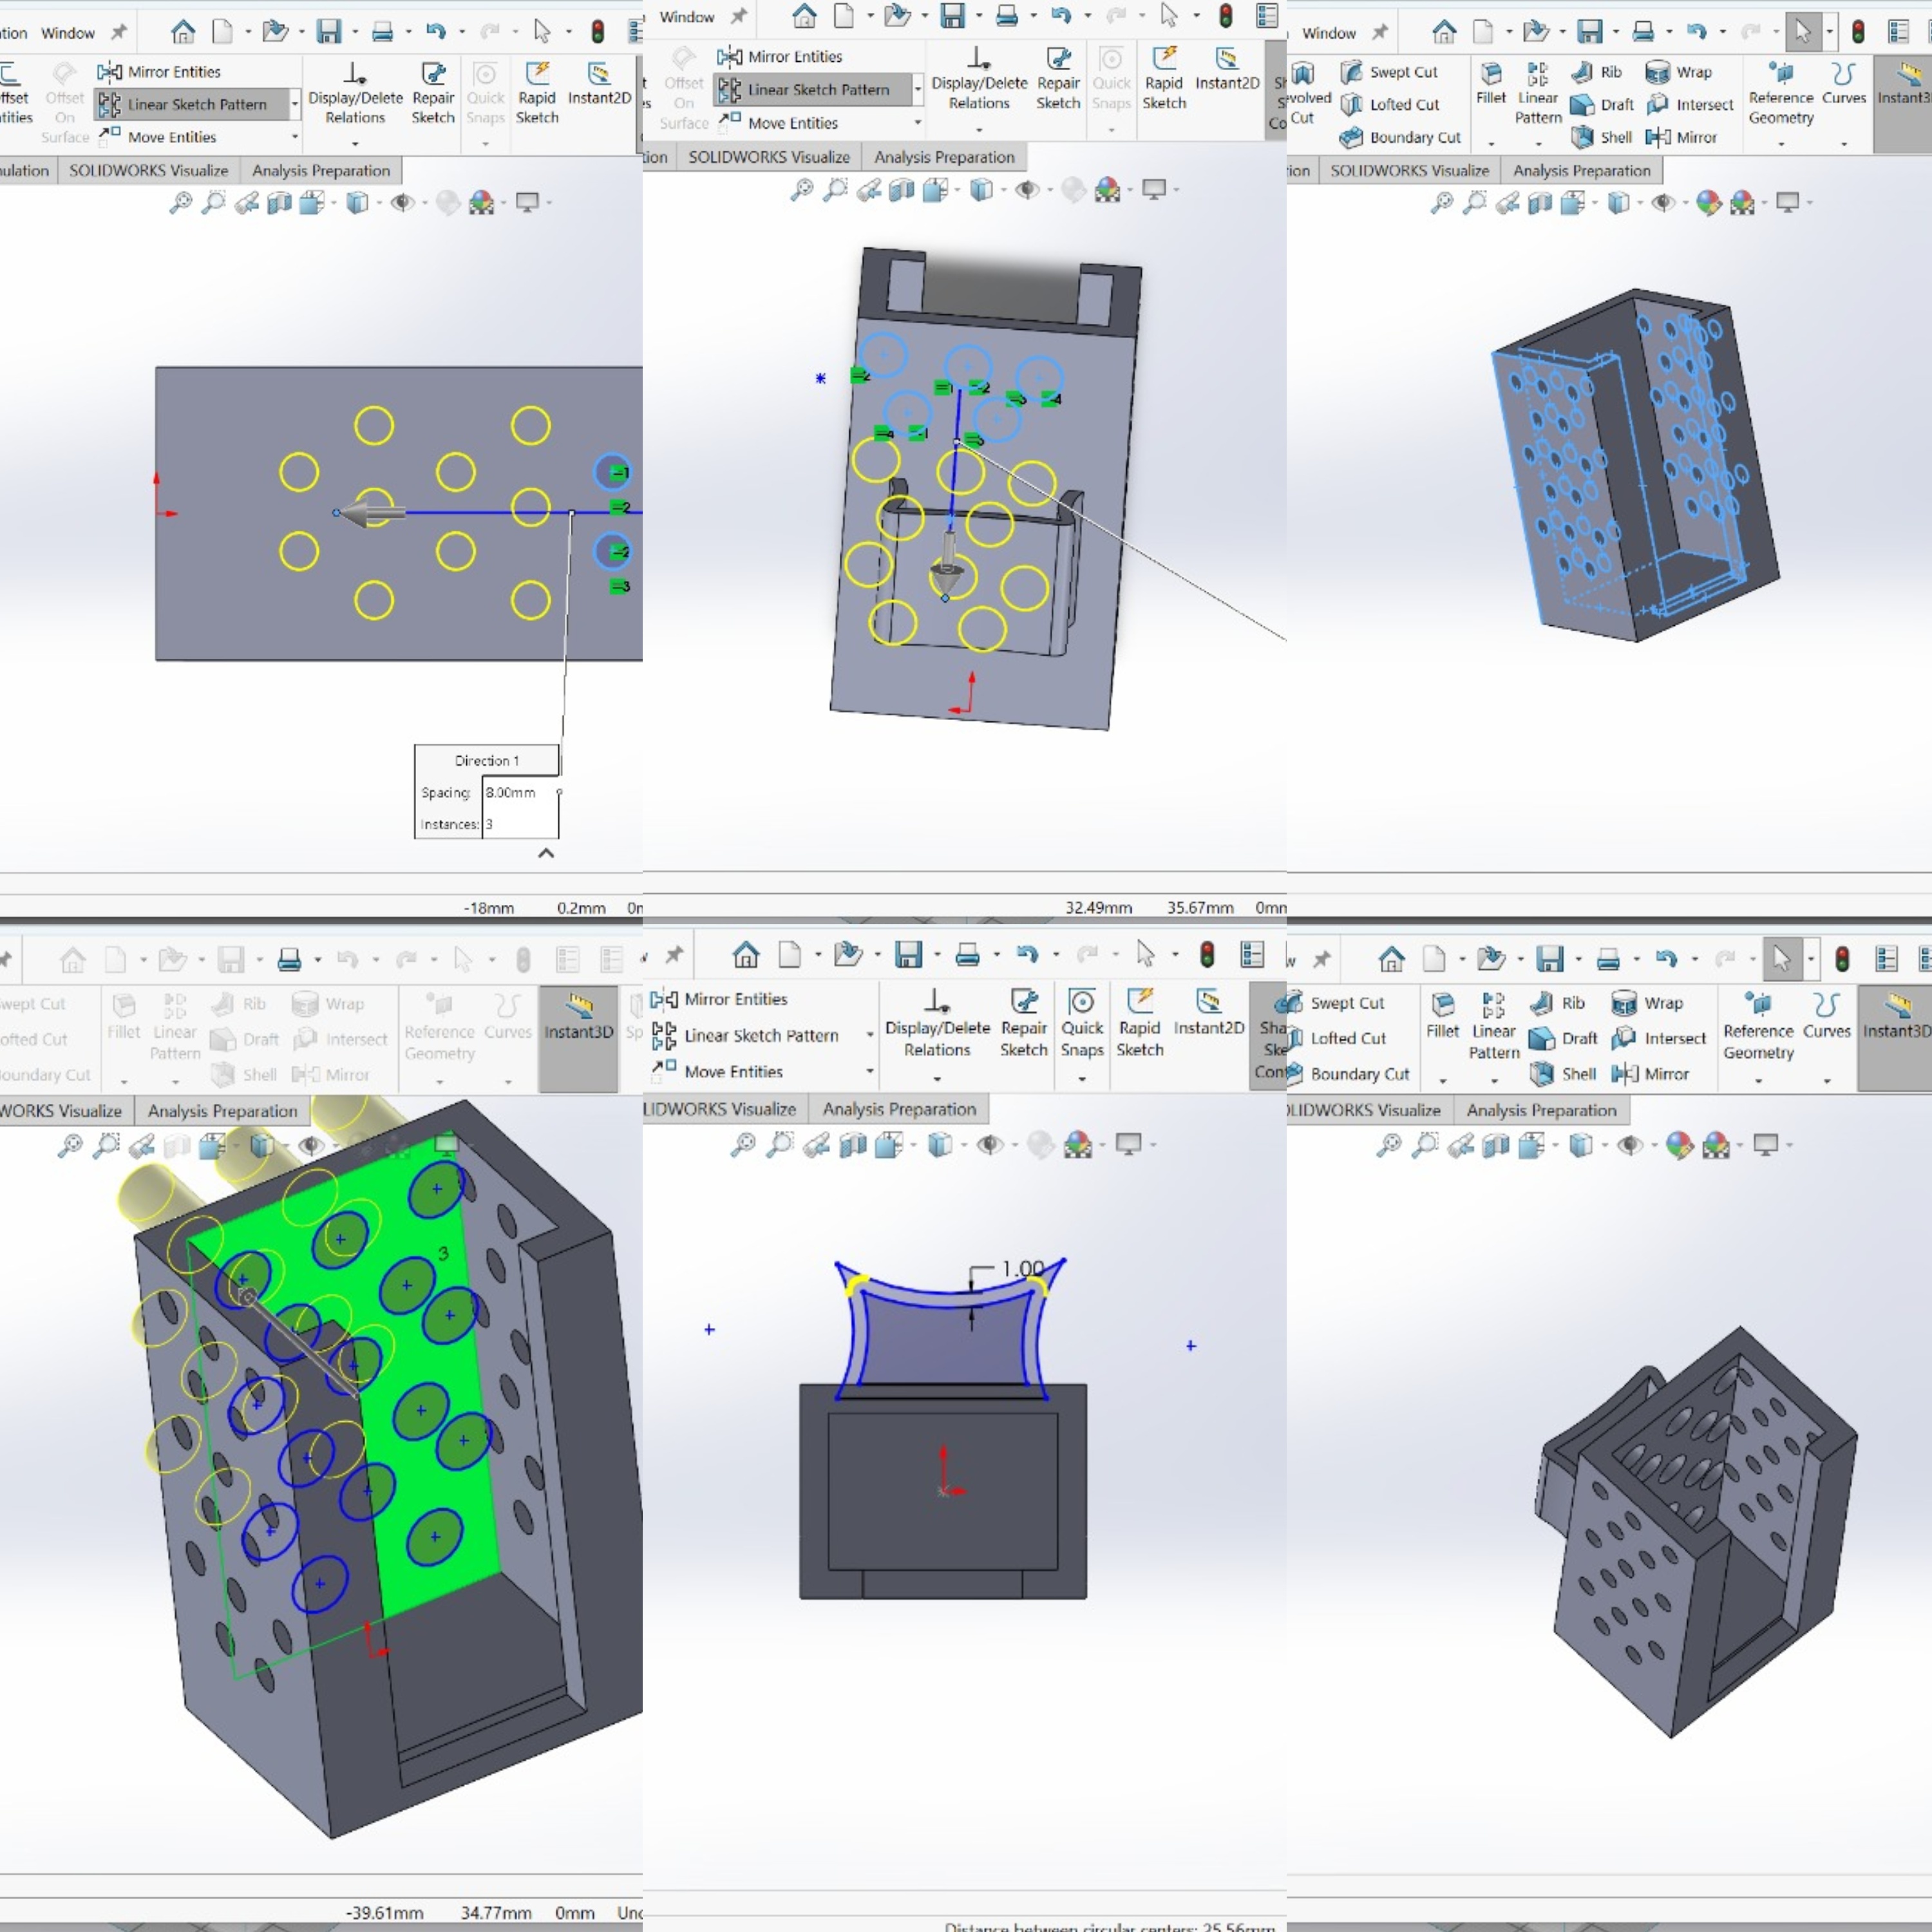Click the Intersect tool in top-right window
The height and width of the screenshot is (1932, 1932).
point(1690,104)
